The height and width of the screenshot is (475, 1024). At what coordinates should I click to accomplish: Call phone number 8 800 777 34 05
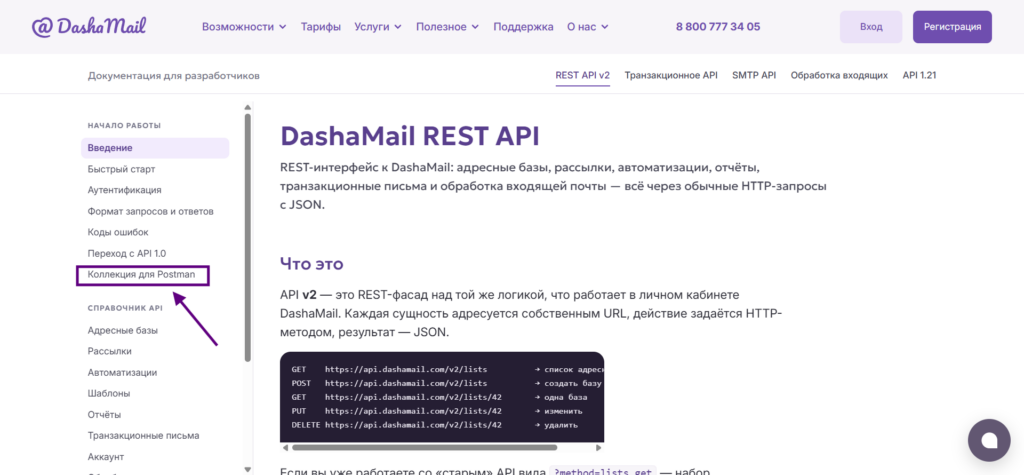click(718, 27)
